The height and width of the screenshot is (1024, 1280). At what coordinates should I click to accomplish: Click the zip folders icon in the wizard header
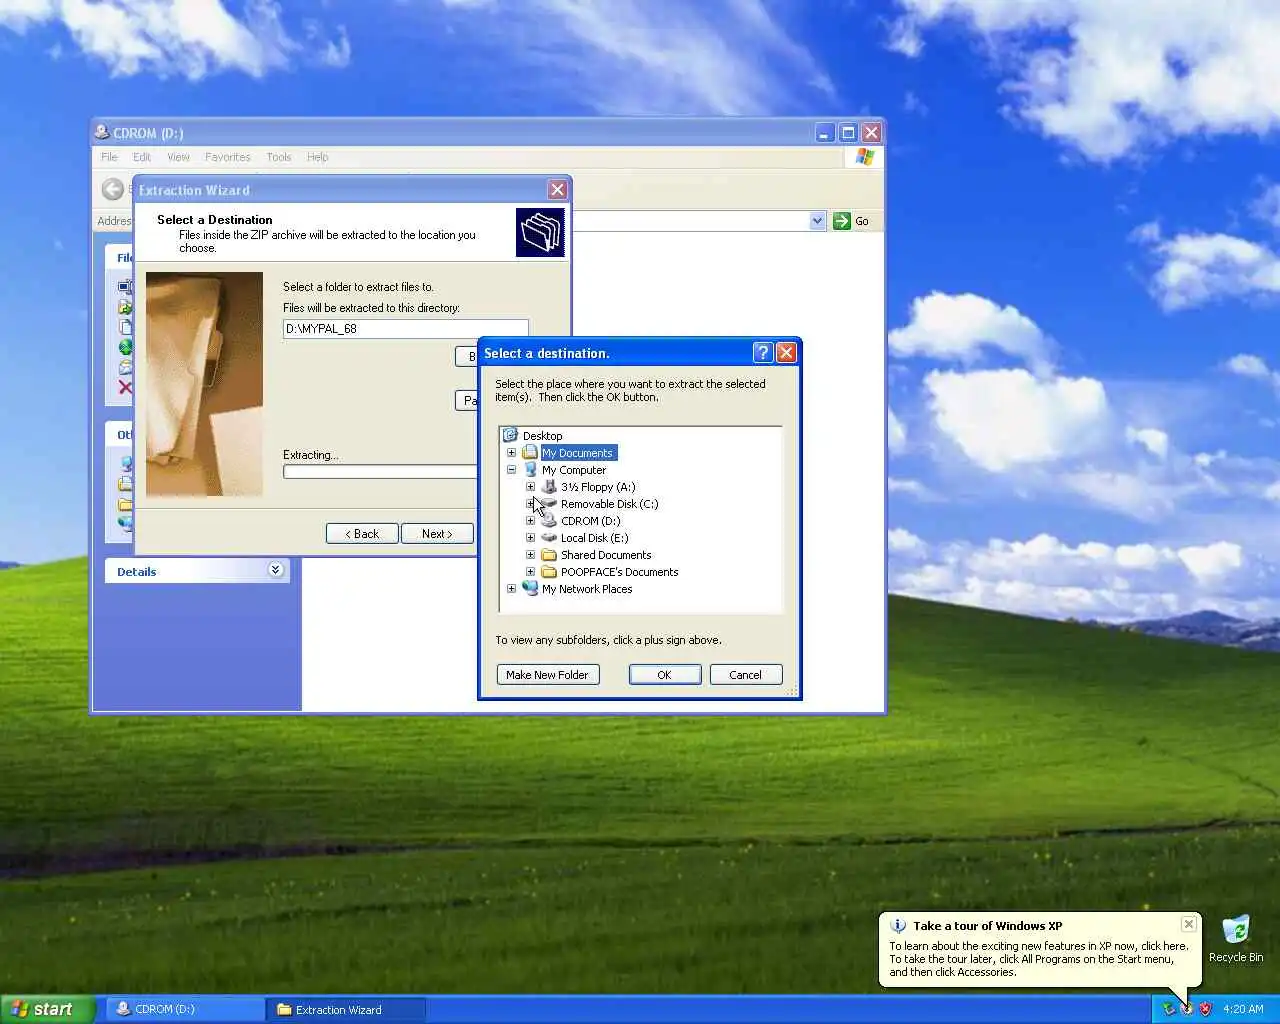pos(540,232)
